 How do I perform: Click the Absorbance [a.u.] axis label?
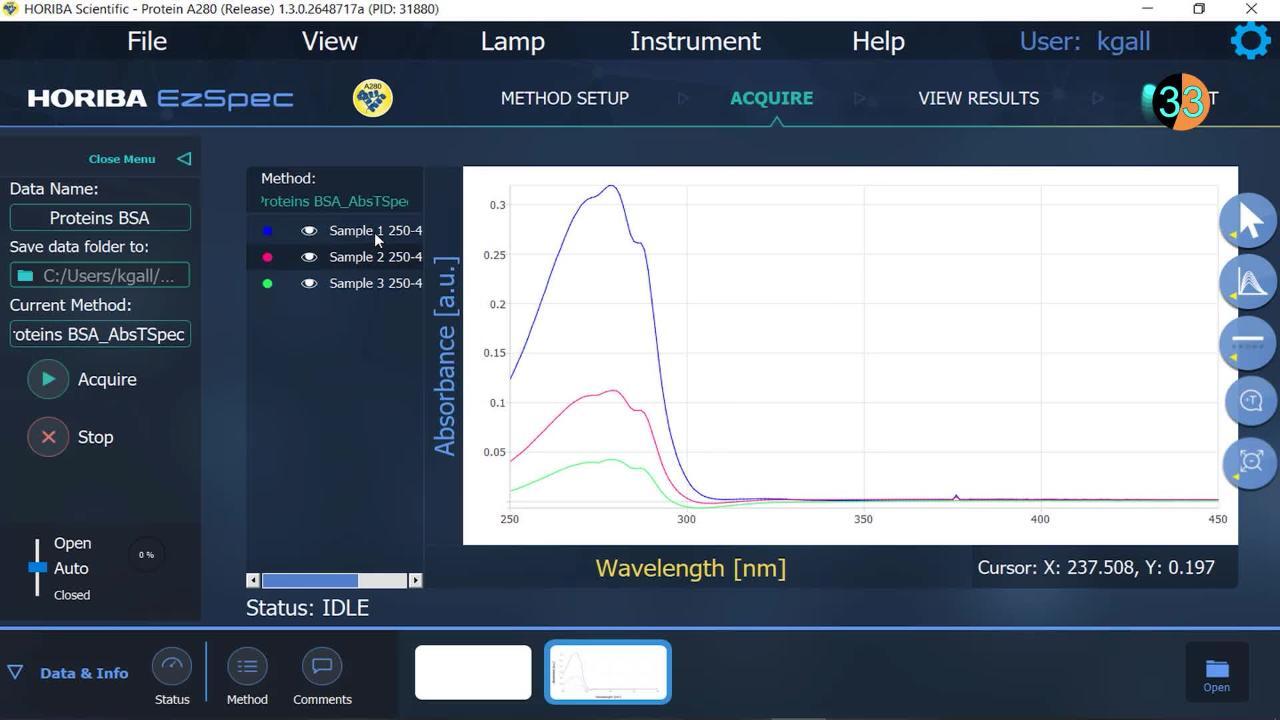point(445,356)
